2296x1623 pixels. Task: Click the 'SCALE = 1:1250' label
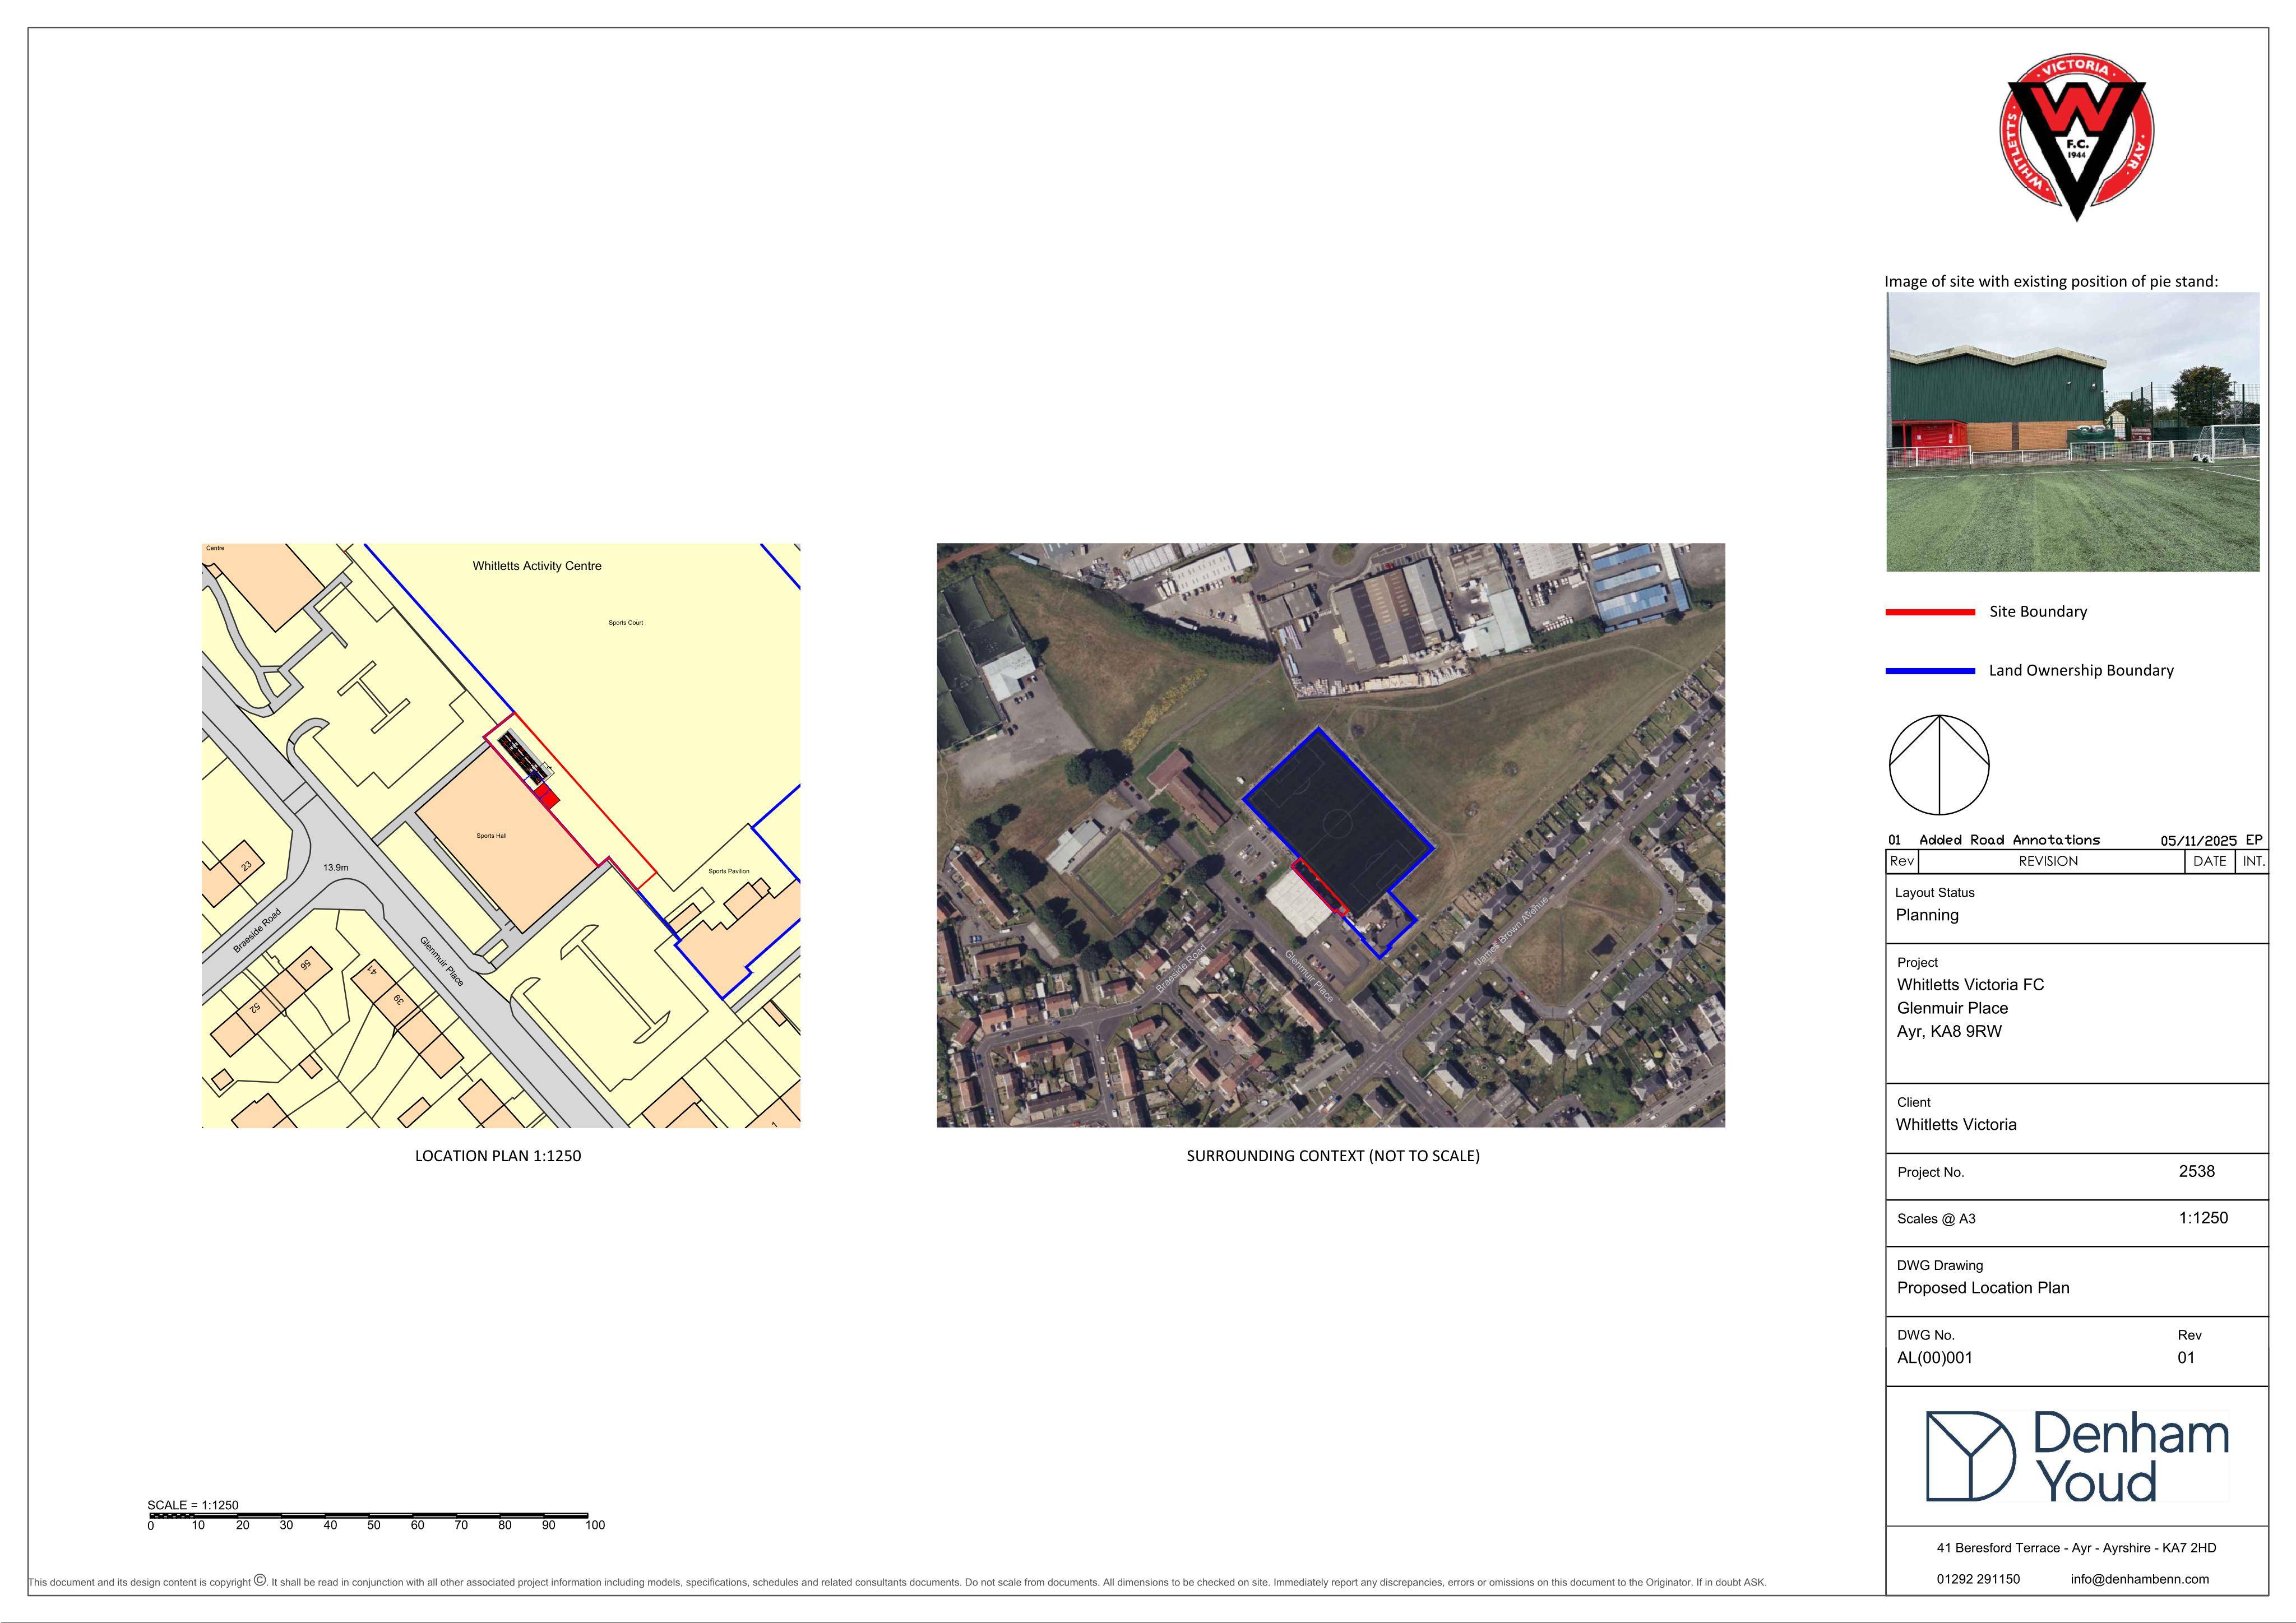[193, 1505]
